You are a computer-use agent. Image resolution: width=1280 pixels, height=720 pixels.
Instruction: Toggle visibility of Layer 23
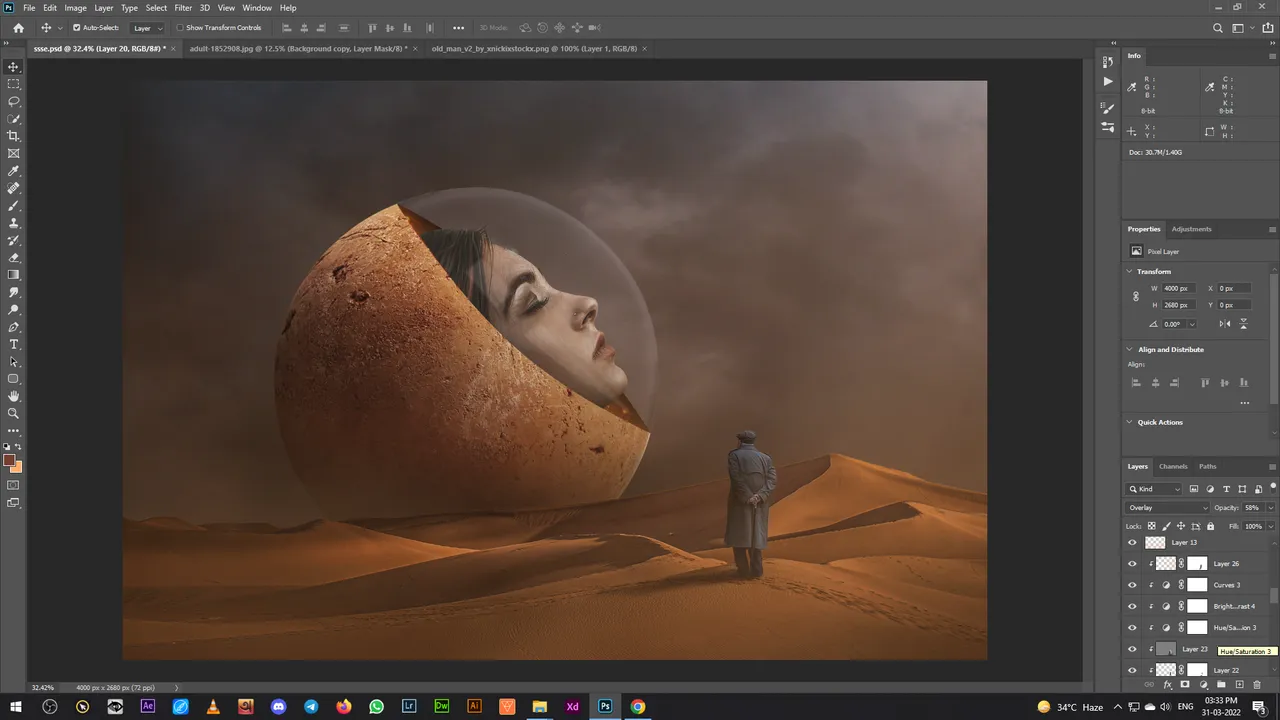point(1132,649)
